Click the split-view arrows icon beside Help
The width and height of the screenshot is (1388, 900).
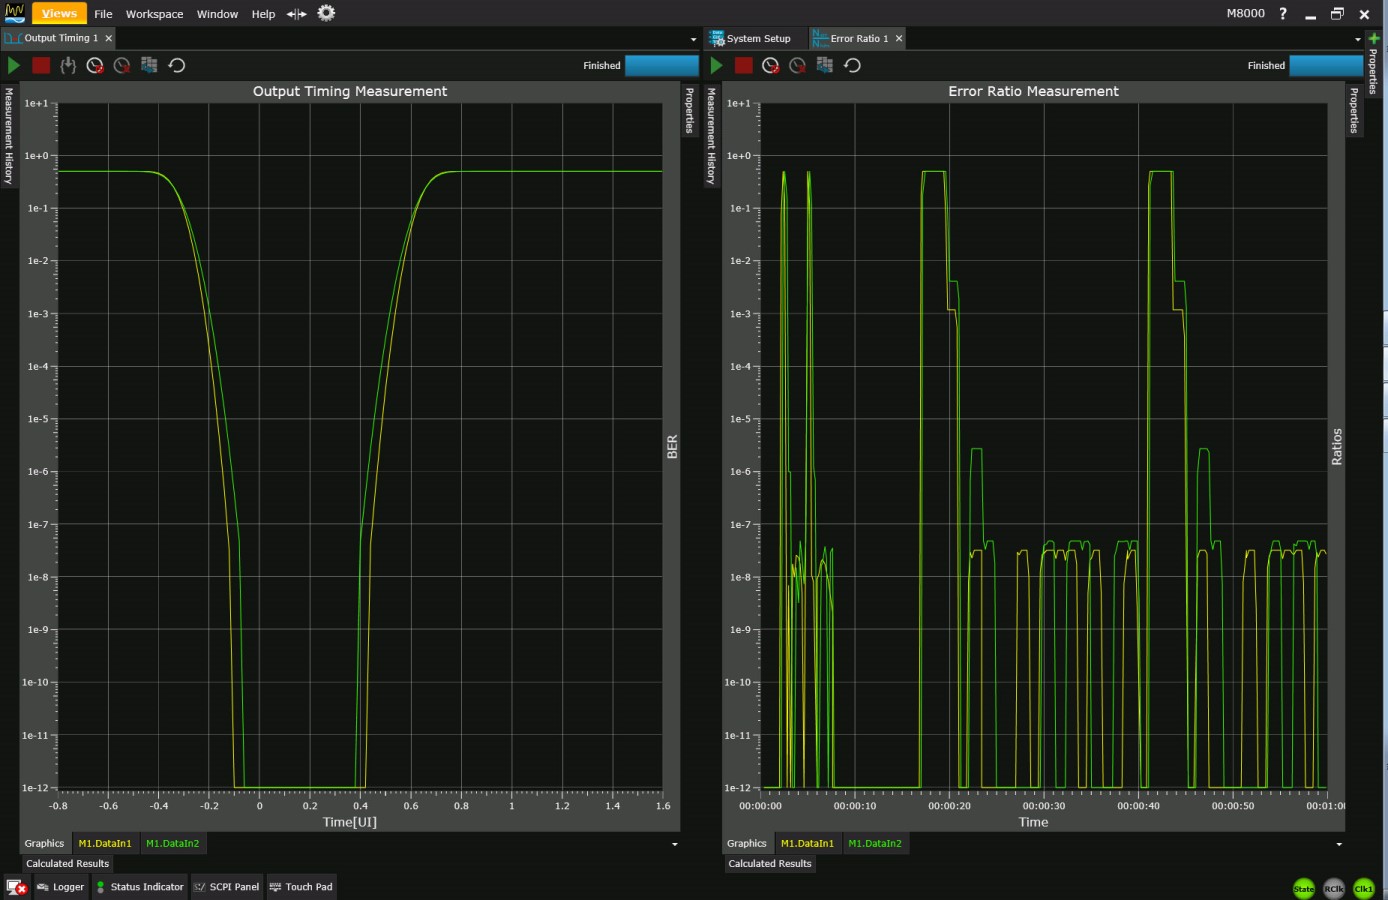point(296,14)
